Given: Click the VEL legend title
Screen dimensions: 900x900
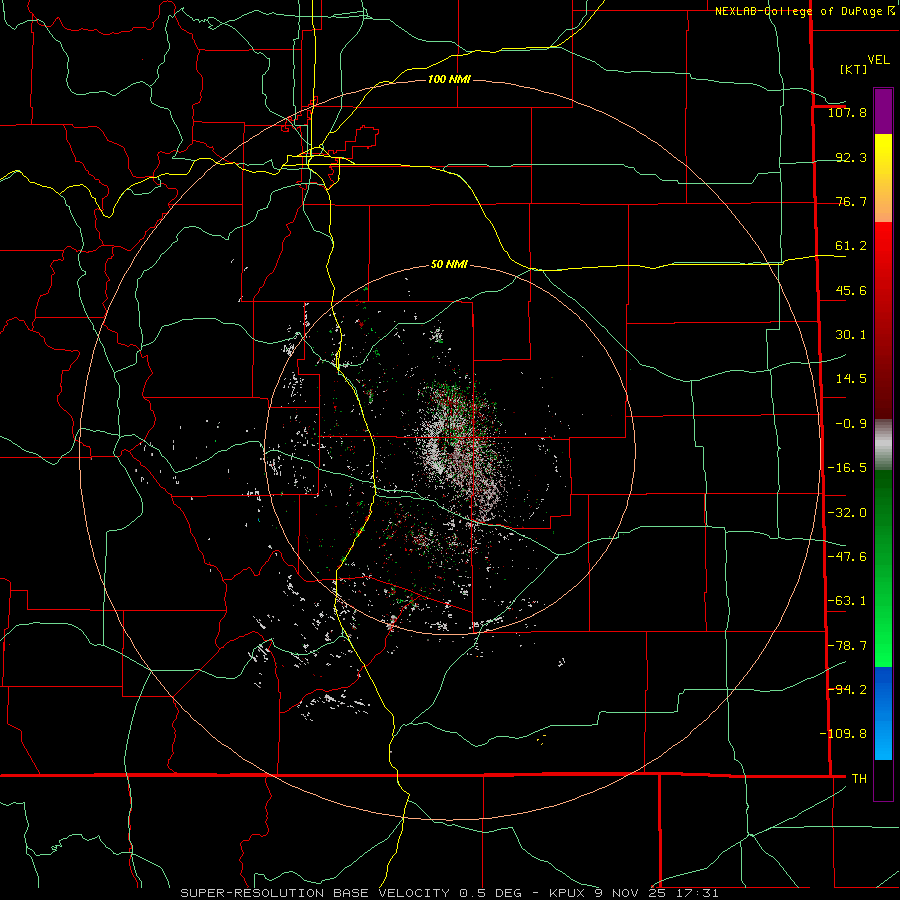Looking at the screenshot, I should tap(878, 60).
